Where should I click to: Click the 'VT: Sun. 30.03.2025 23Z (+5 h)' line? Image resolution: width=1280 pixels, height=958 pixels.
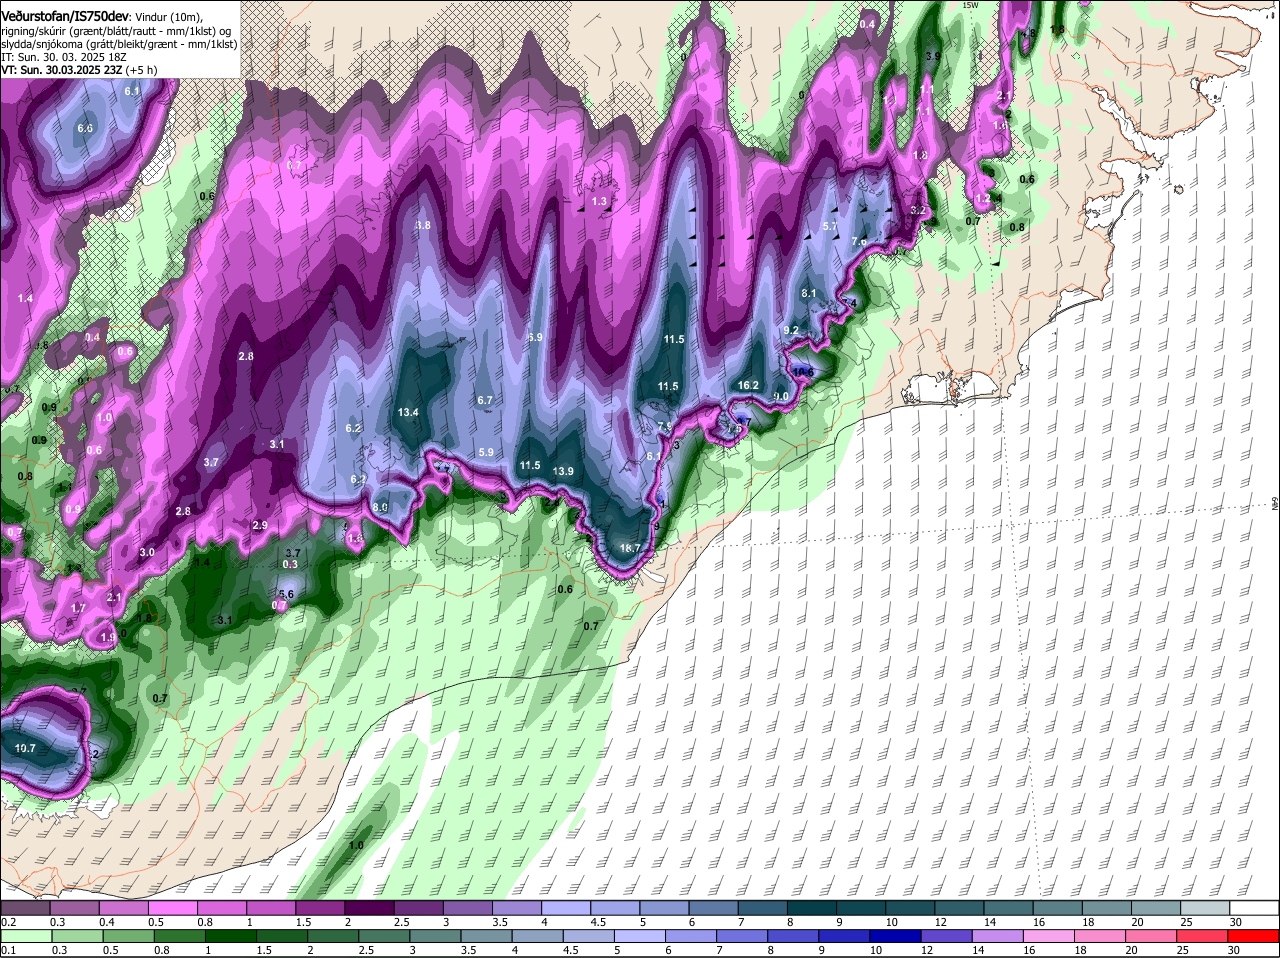coord(79,71)
